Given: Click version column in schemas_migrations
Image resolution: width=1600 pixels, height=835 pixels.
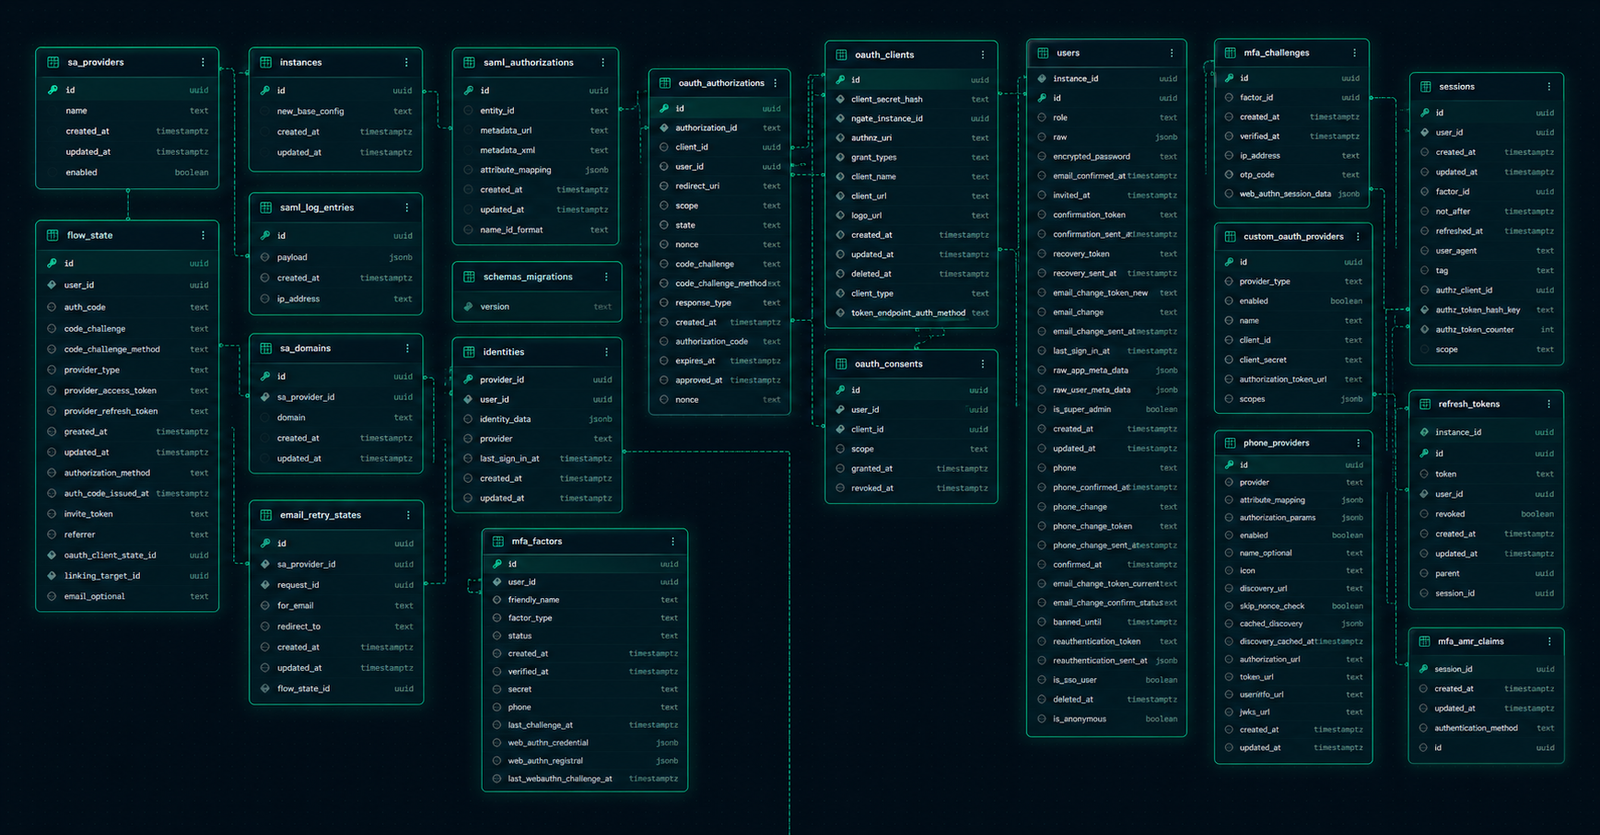Looking at the screenshot, I should tap(537, 307).
